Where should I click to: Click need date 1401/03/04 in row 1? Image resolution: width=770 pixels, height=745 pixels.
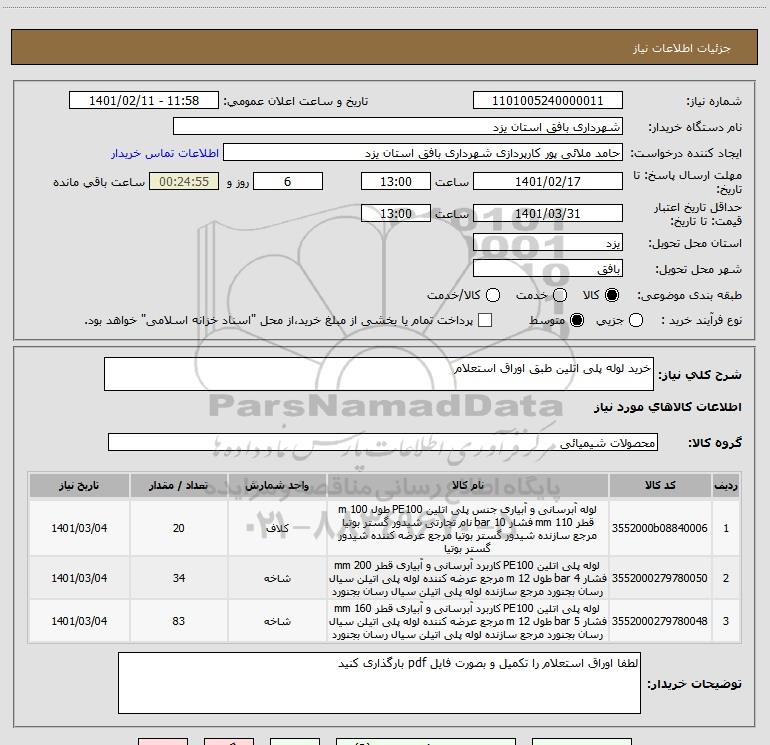coord(79,528)
